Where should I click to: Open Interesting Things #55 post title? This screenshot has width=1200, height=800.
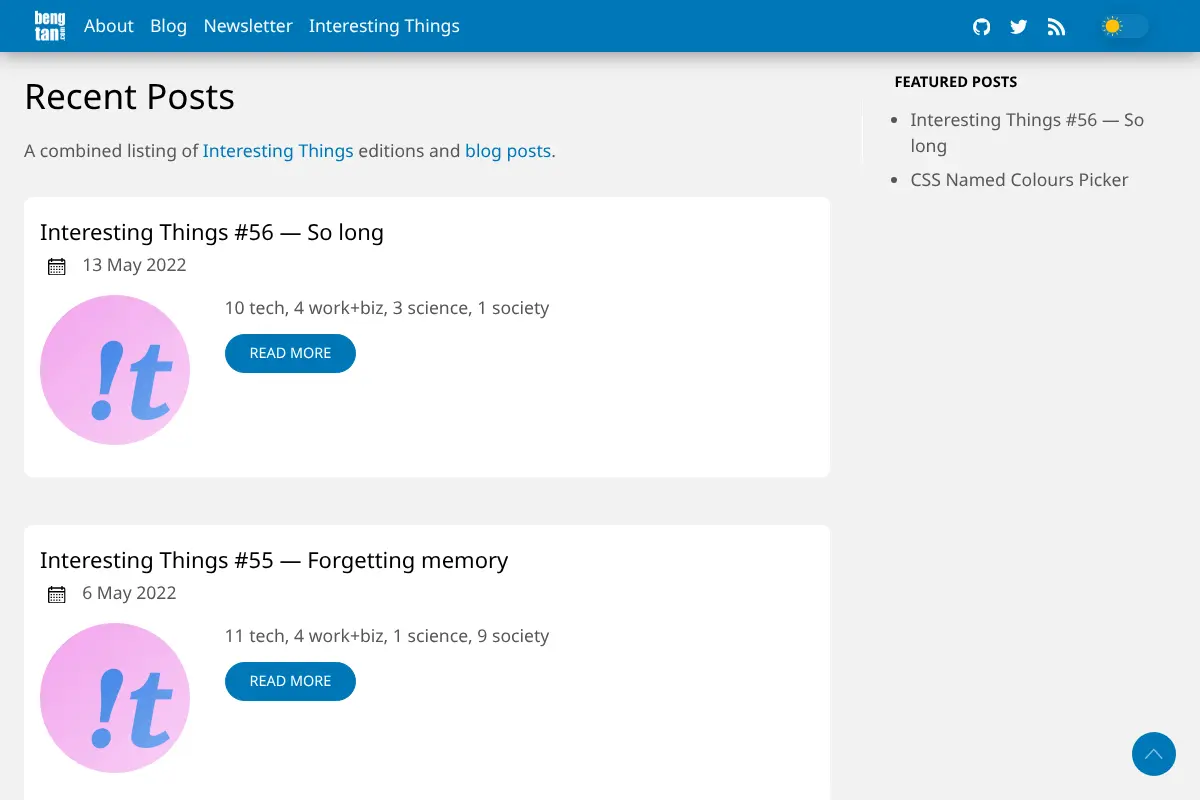click(274, 560)
